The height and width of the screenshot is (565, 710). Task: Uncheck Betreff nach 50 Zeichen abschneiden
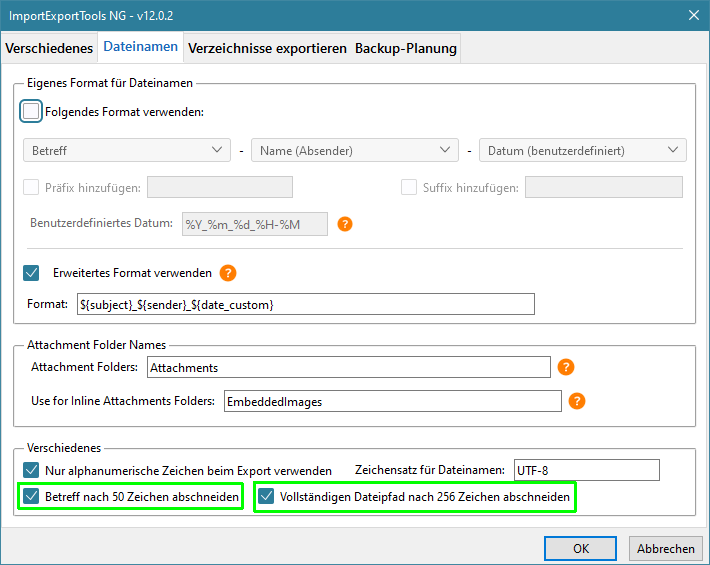(x=32, y=496)
